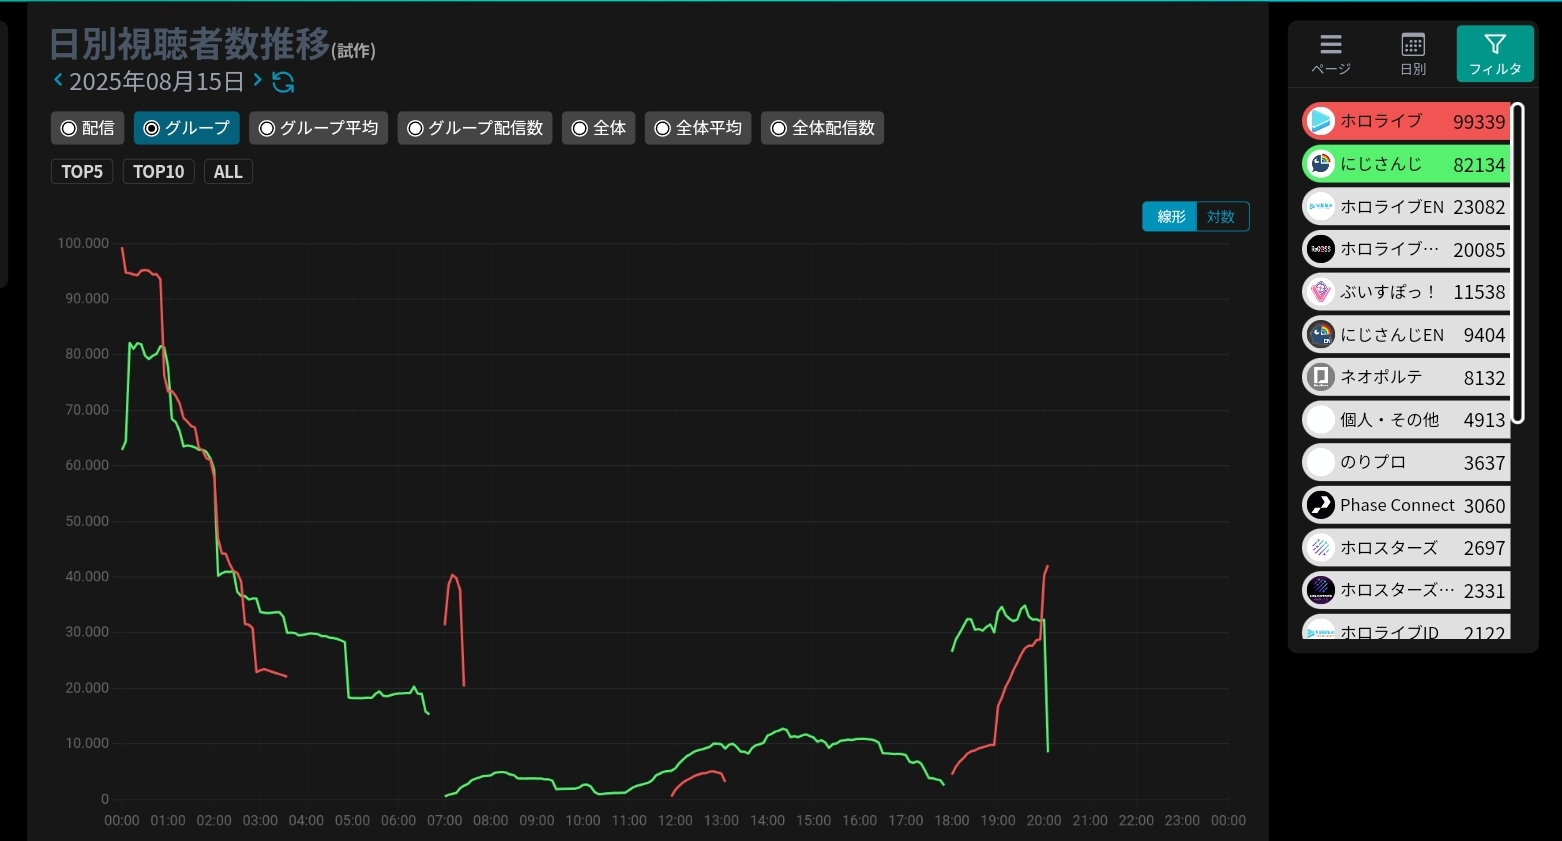Click the にじさんじ group logo icon
The width and height of the screenshot is (1562, 841).
coord(1321,164)
